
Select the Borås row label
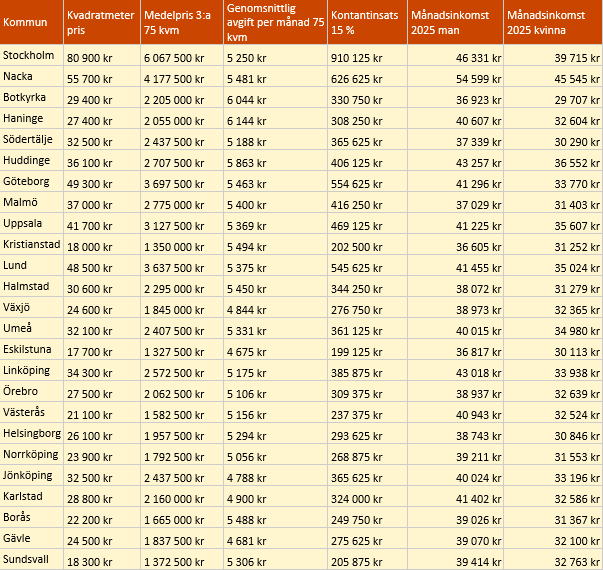pyautogui.click(x=32, y=517)
